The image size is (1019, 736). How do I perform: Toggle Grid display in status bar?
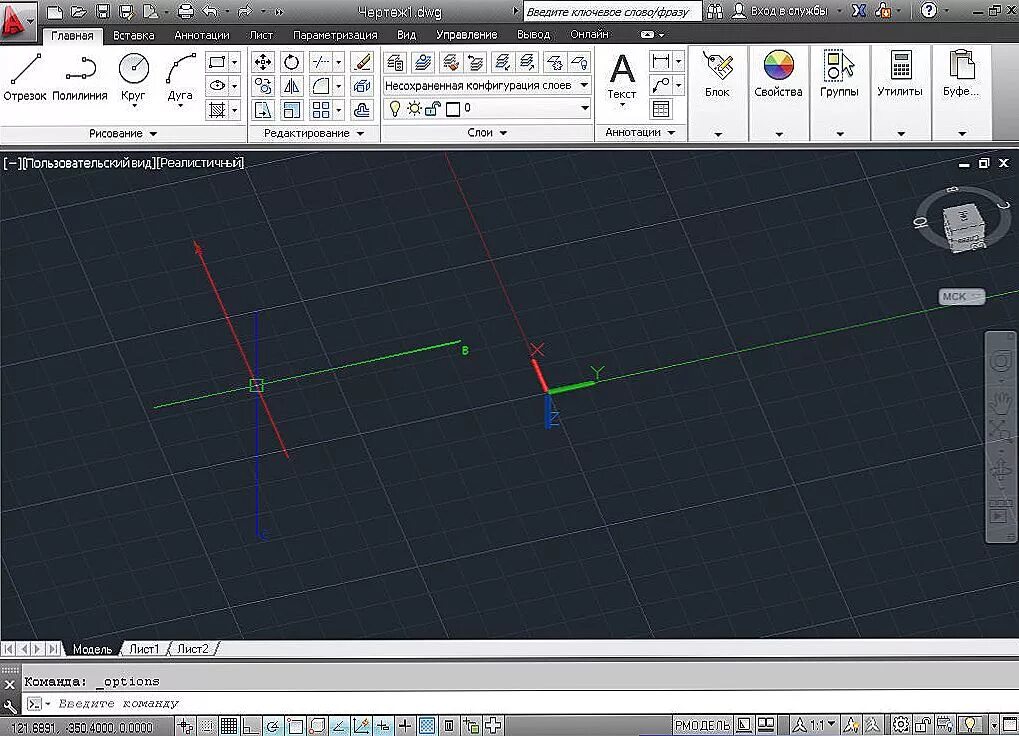[229, 726]
